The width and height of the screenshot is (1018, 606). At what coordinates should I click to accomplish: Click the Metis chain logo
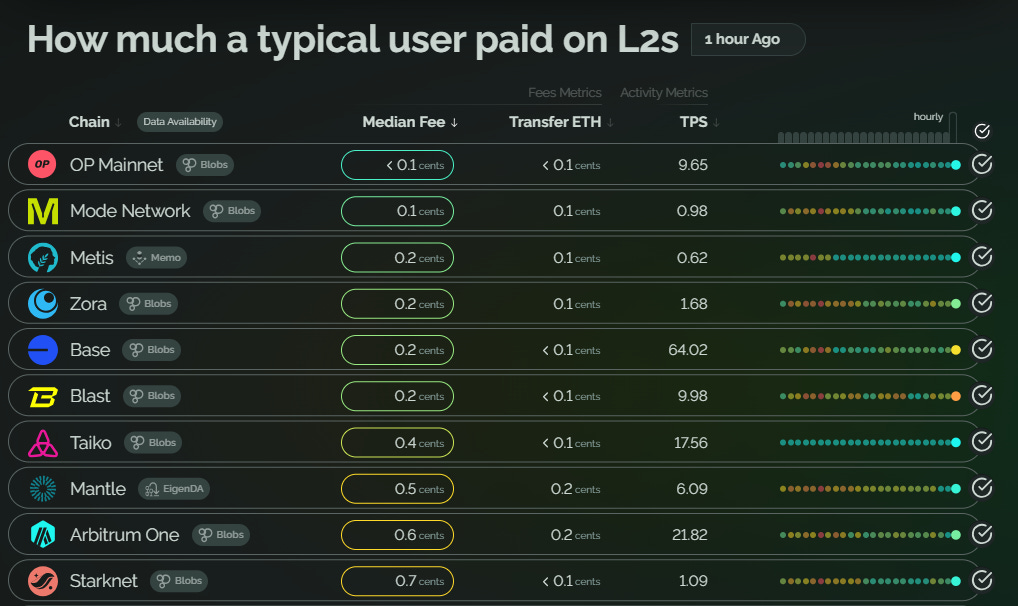43,258
